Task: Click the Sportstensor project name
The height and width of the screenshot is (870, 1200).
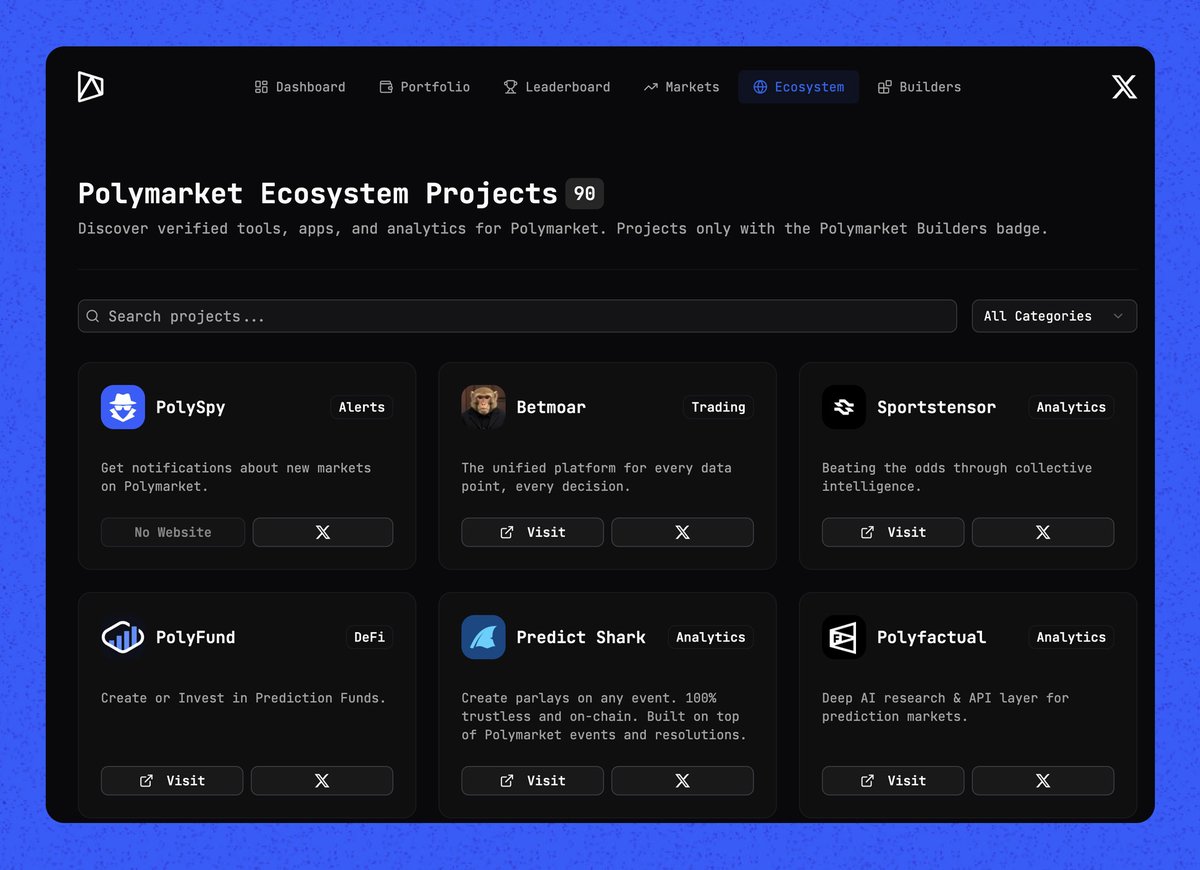Action: click(x=936, y=407)
